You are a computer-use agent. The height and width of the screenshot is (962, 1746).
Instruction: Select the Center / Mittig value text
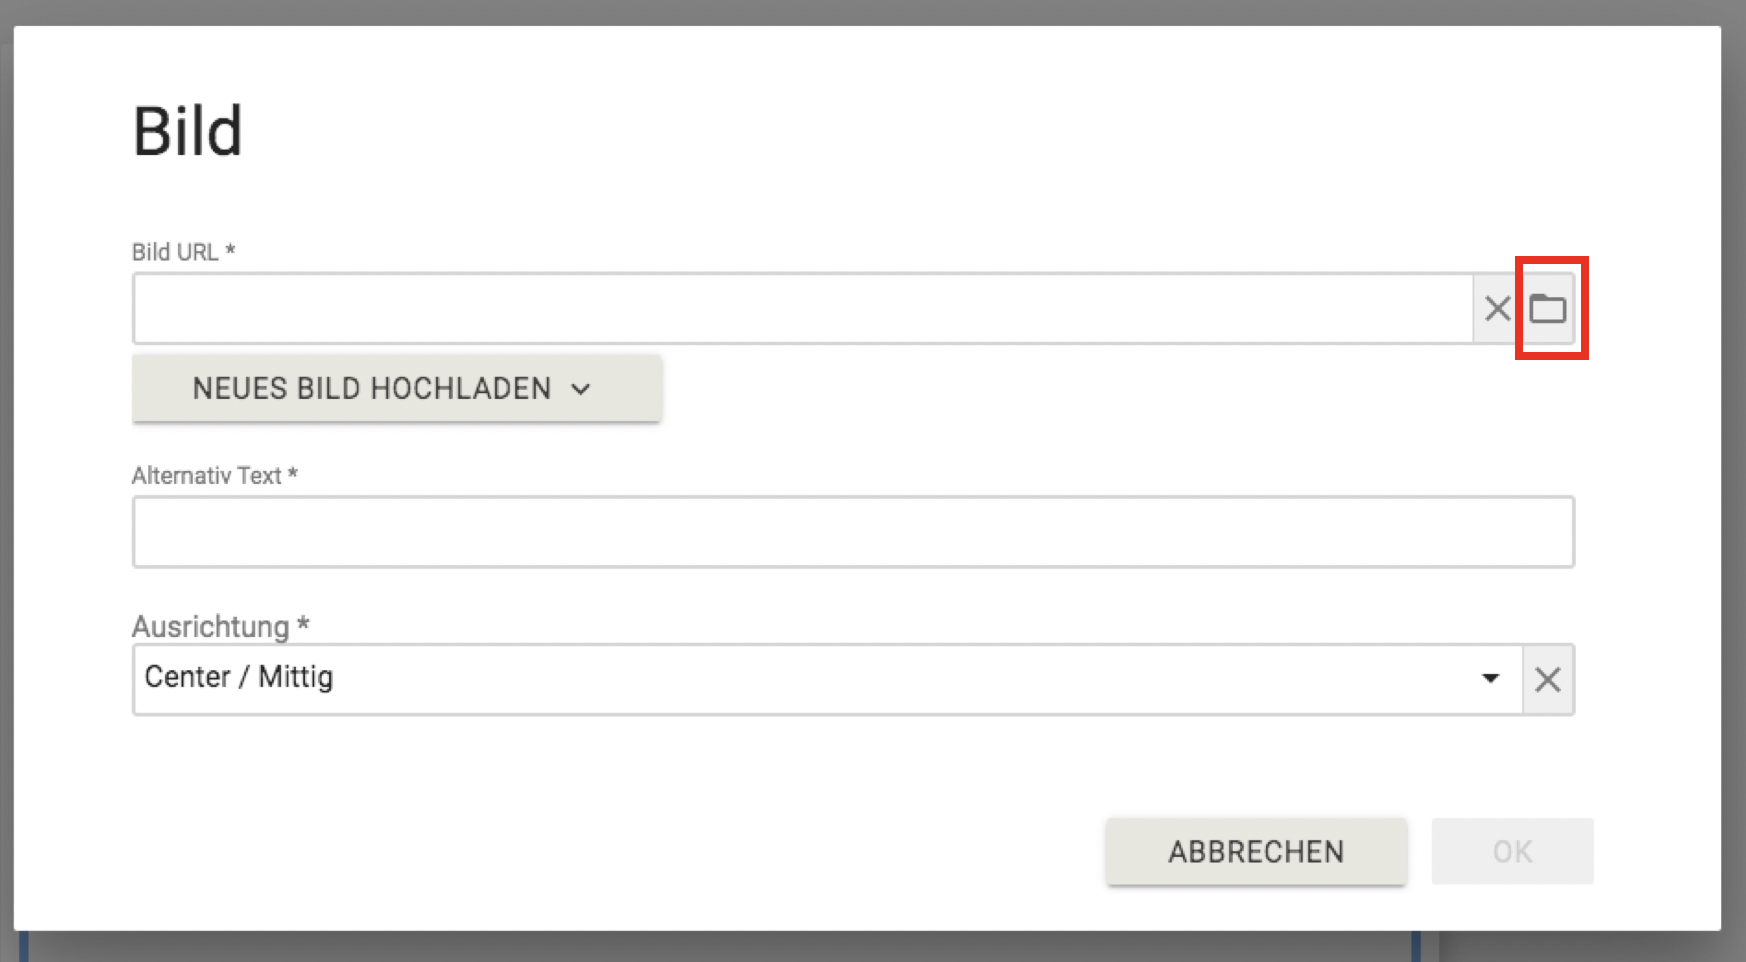(239, 677)
